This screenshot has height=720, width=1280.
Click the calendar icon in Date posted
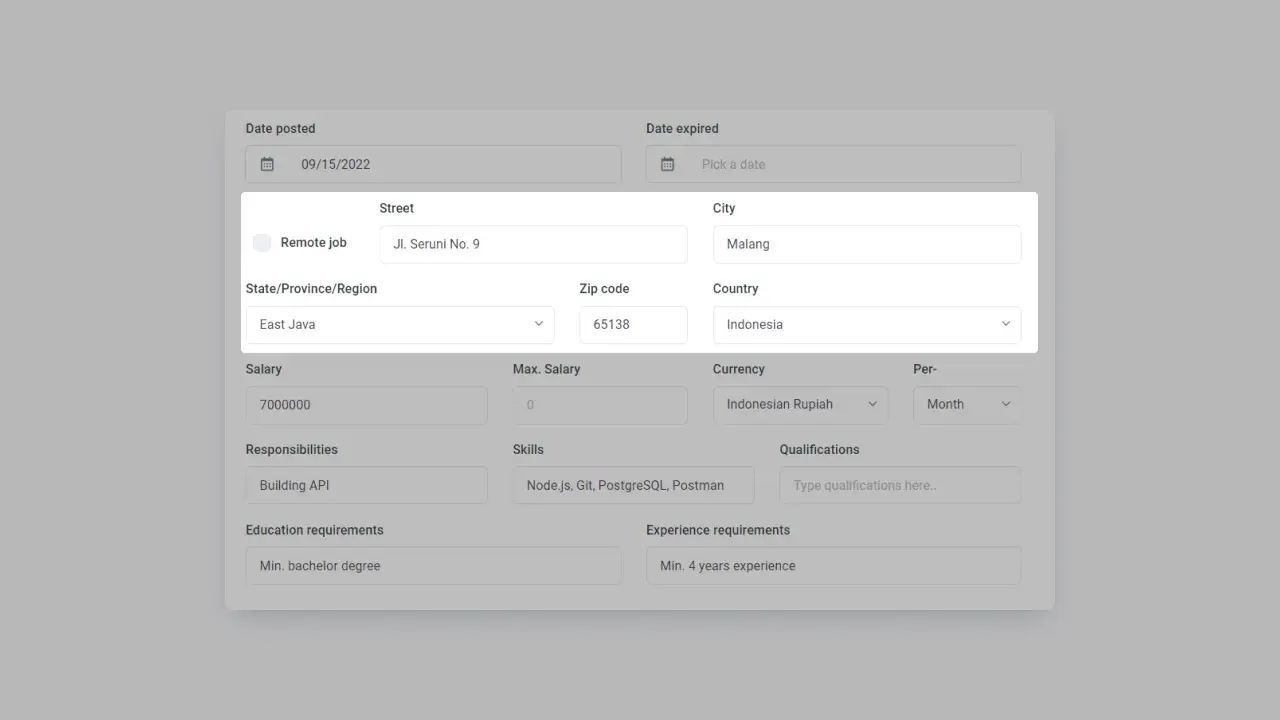pos(267,164)
